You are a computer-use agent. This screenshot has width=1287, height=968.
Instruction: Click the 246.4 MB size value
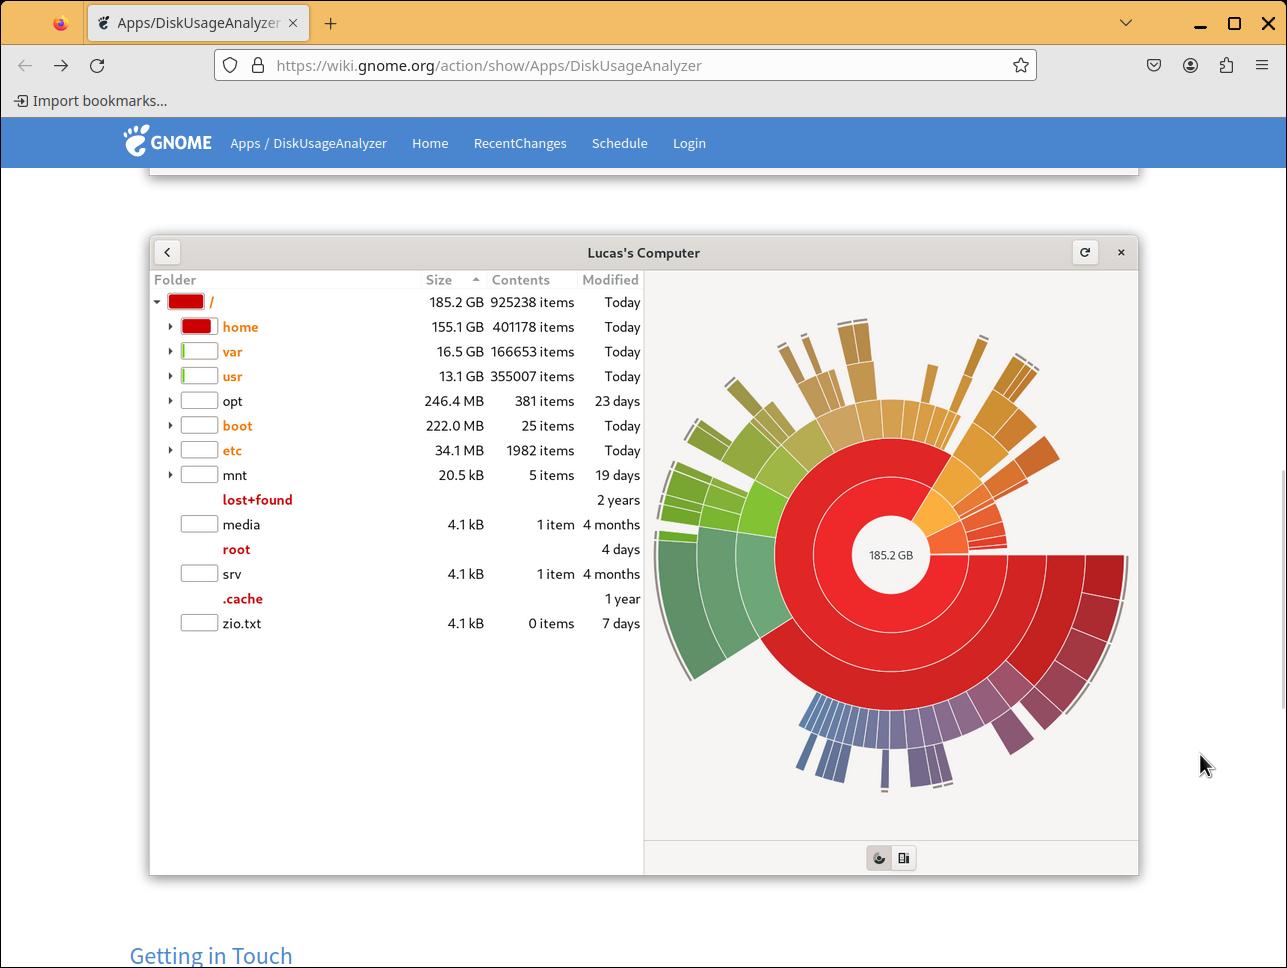[454, 401]
